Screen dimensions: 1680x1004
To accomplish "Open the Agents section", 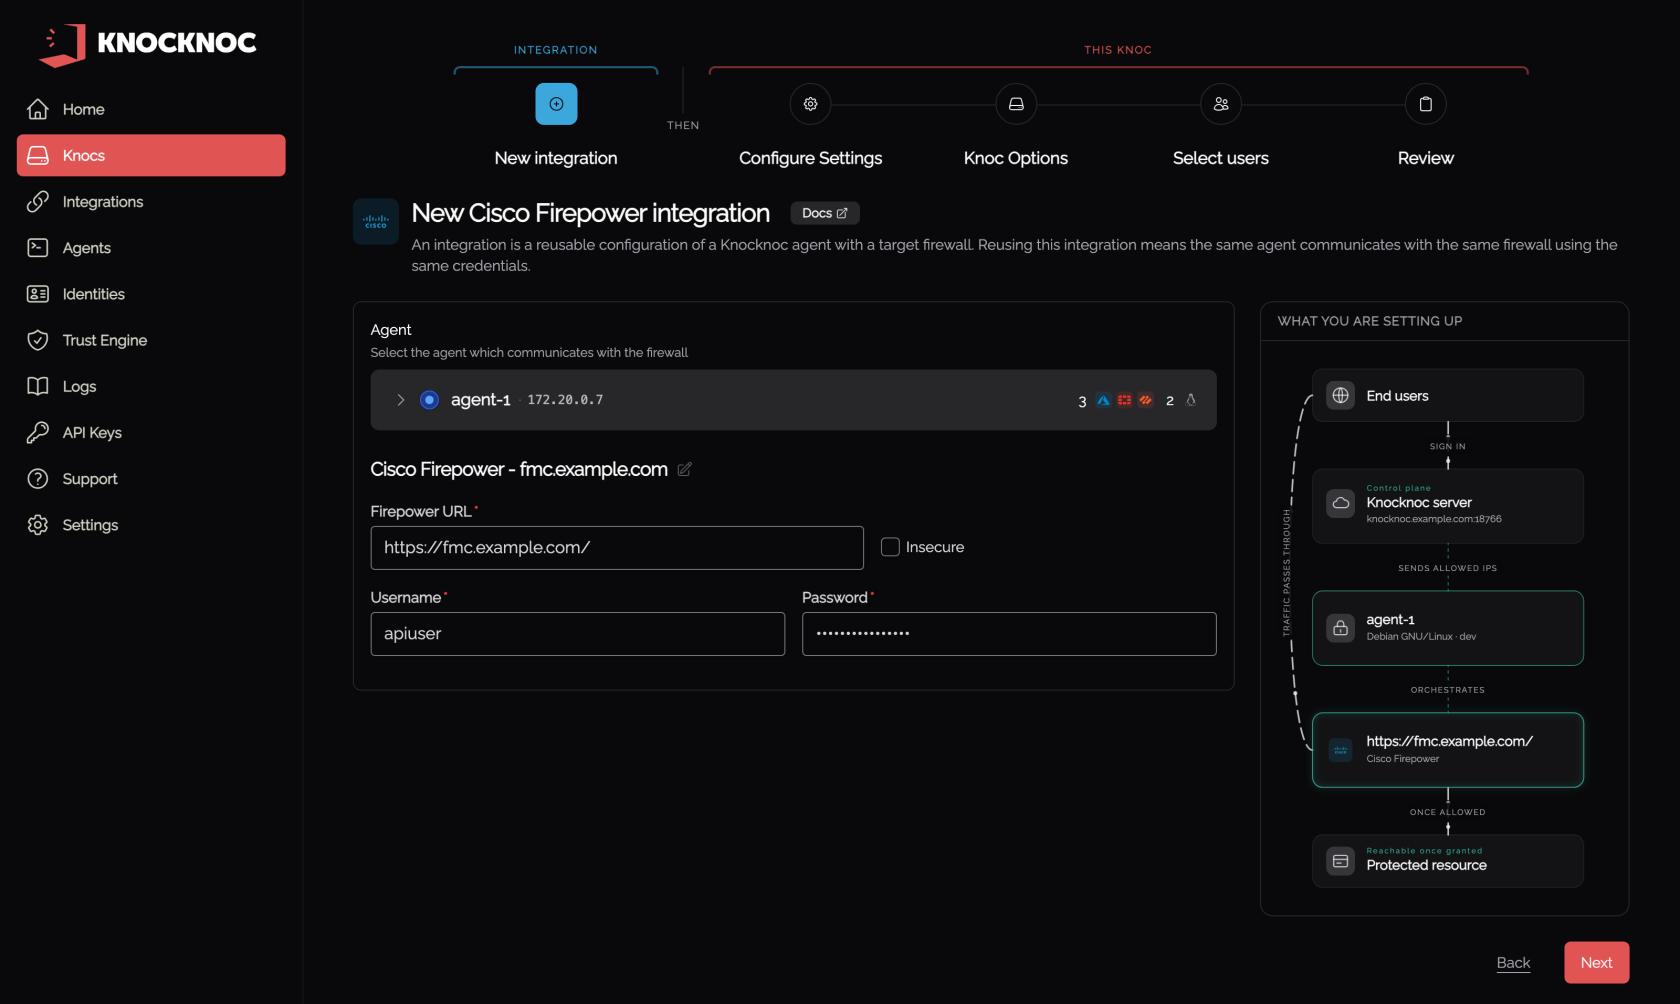I will pyautogui.click(x=151, y=248).
